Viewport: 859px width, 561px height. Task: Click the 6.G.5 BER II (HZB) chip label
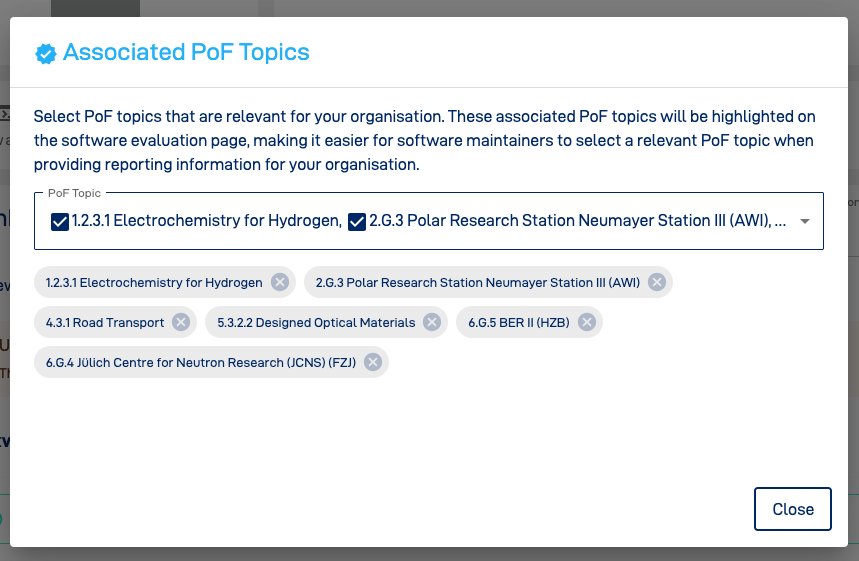(x=519, y=323)
